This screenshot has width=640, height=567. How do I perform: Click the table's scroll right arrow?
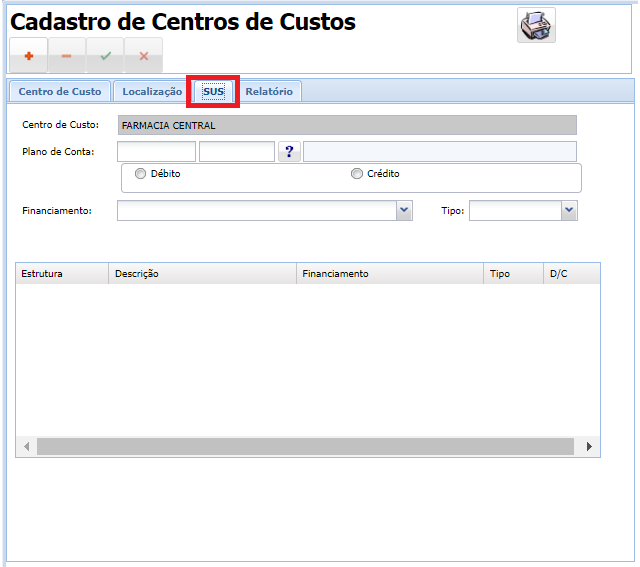[589, 446]
